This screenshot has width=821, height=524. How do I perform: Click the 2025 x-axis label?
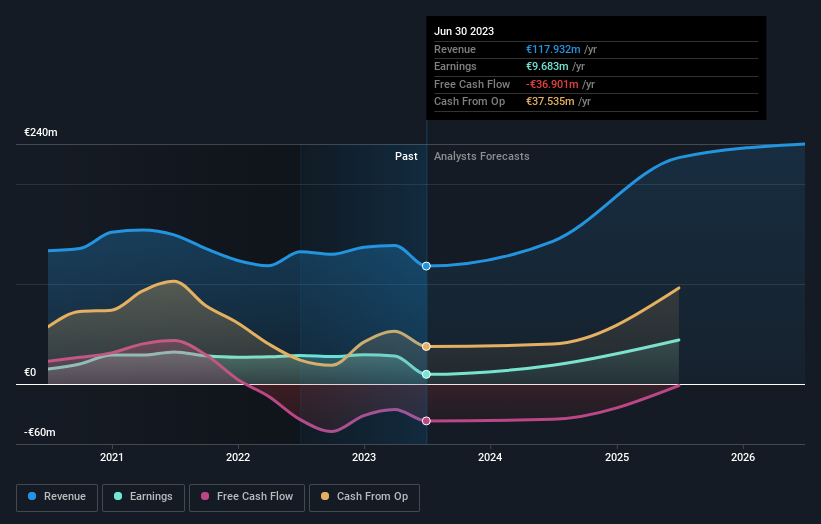617,457
